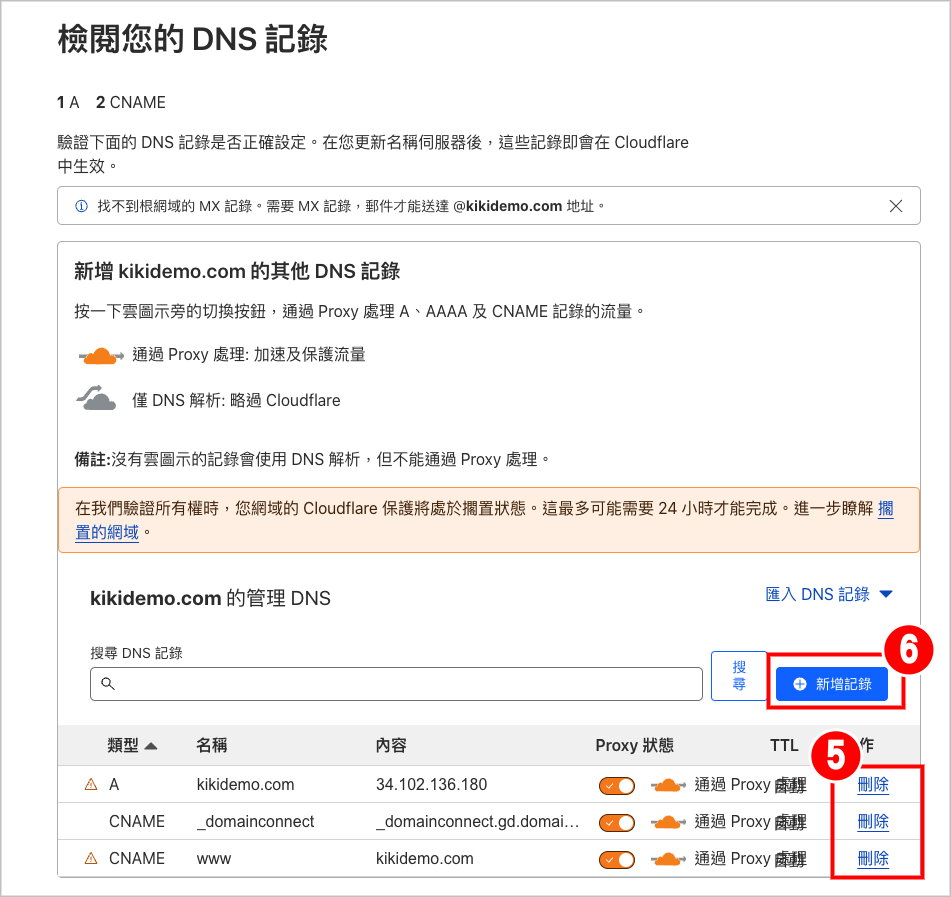Image resolution: width=951 pixels, height=897 pixels.
Task: Delete the kikidemo.com A record
Action: pyautogui.click(x=873, y=784)
